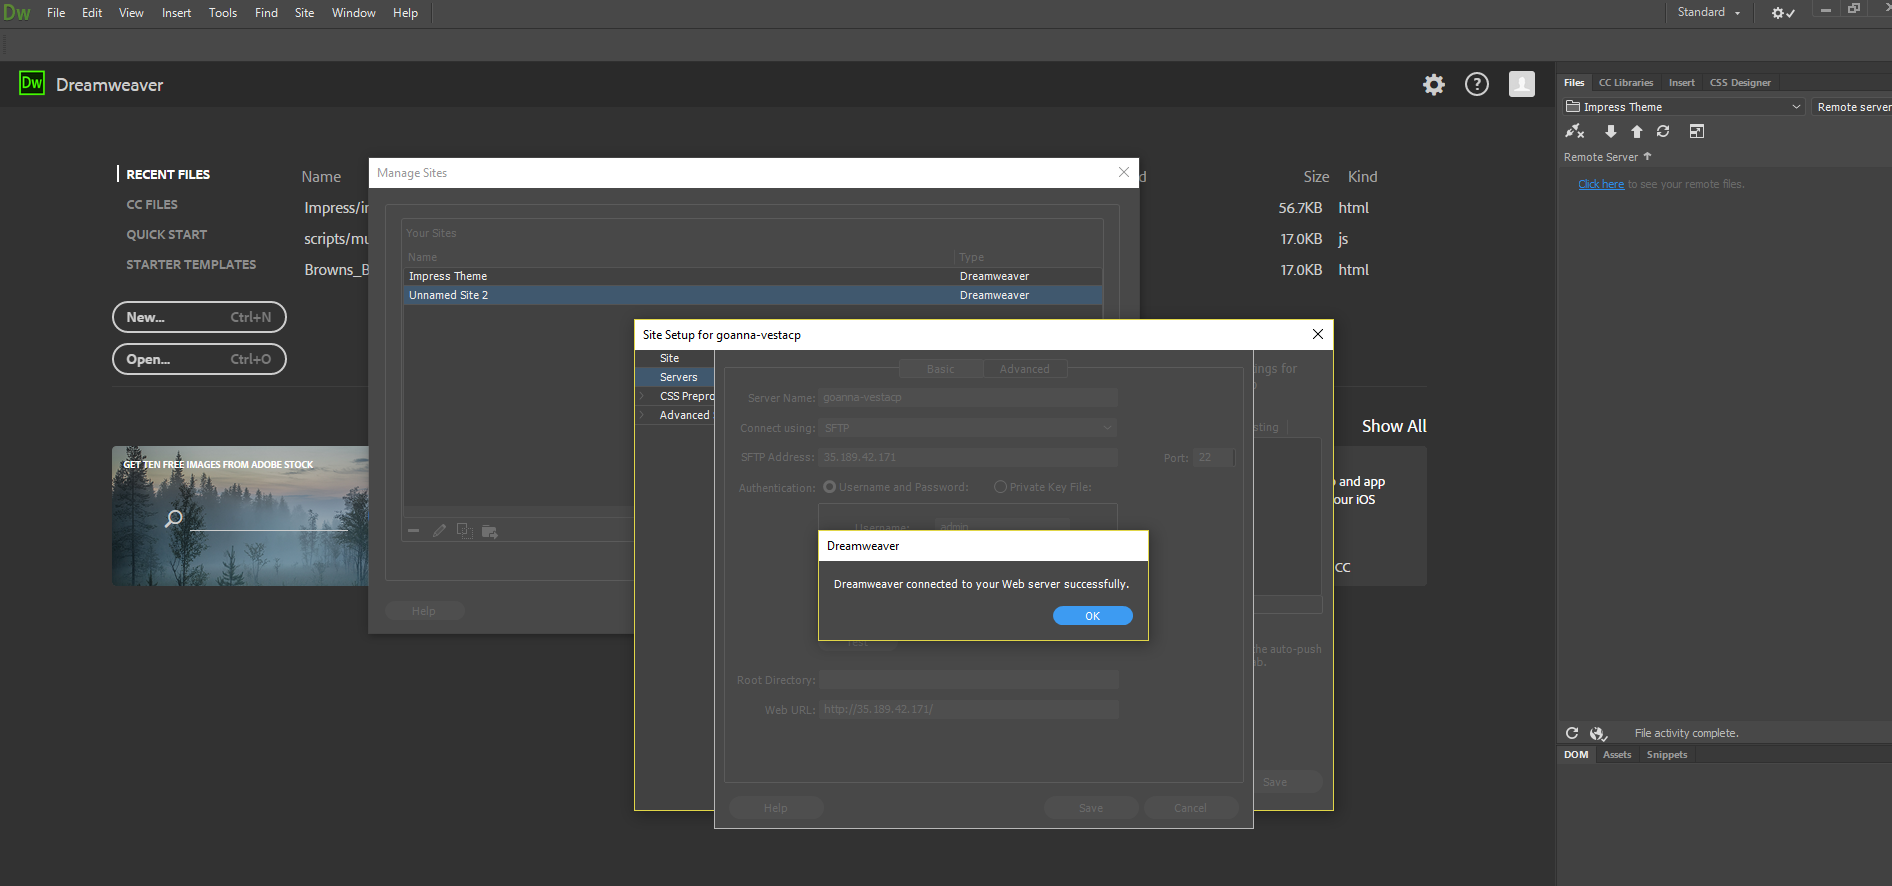
Task: Select the Servers category in Site Setup
Action: 675,377
